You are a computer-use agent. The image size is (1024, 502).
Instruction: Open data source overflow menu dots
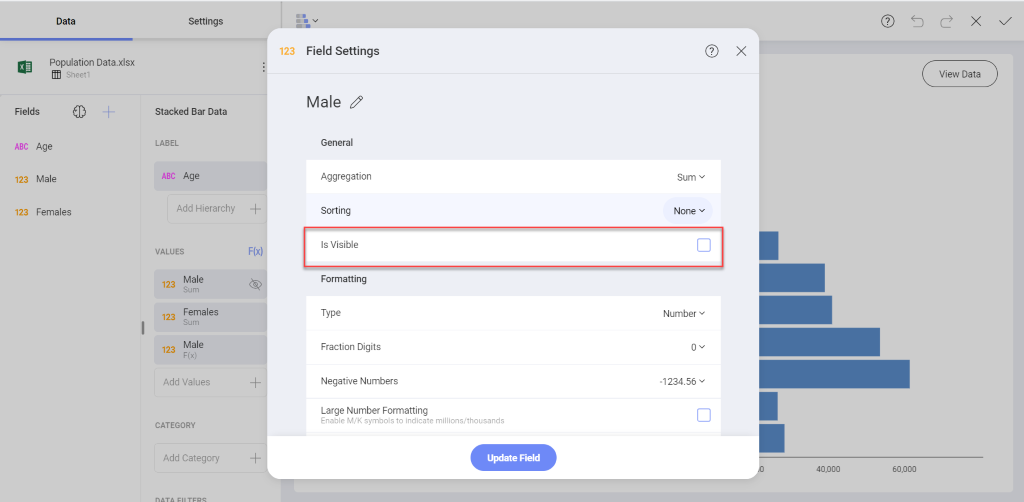(263, 67)
